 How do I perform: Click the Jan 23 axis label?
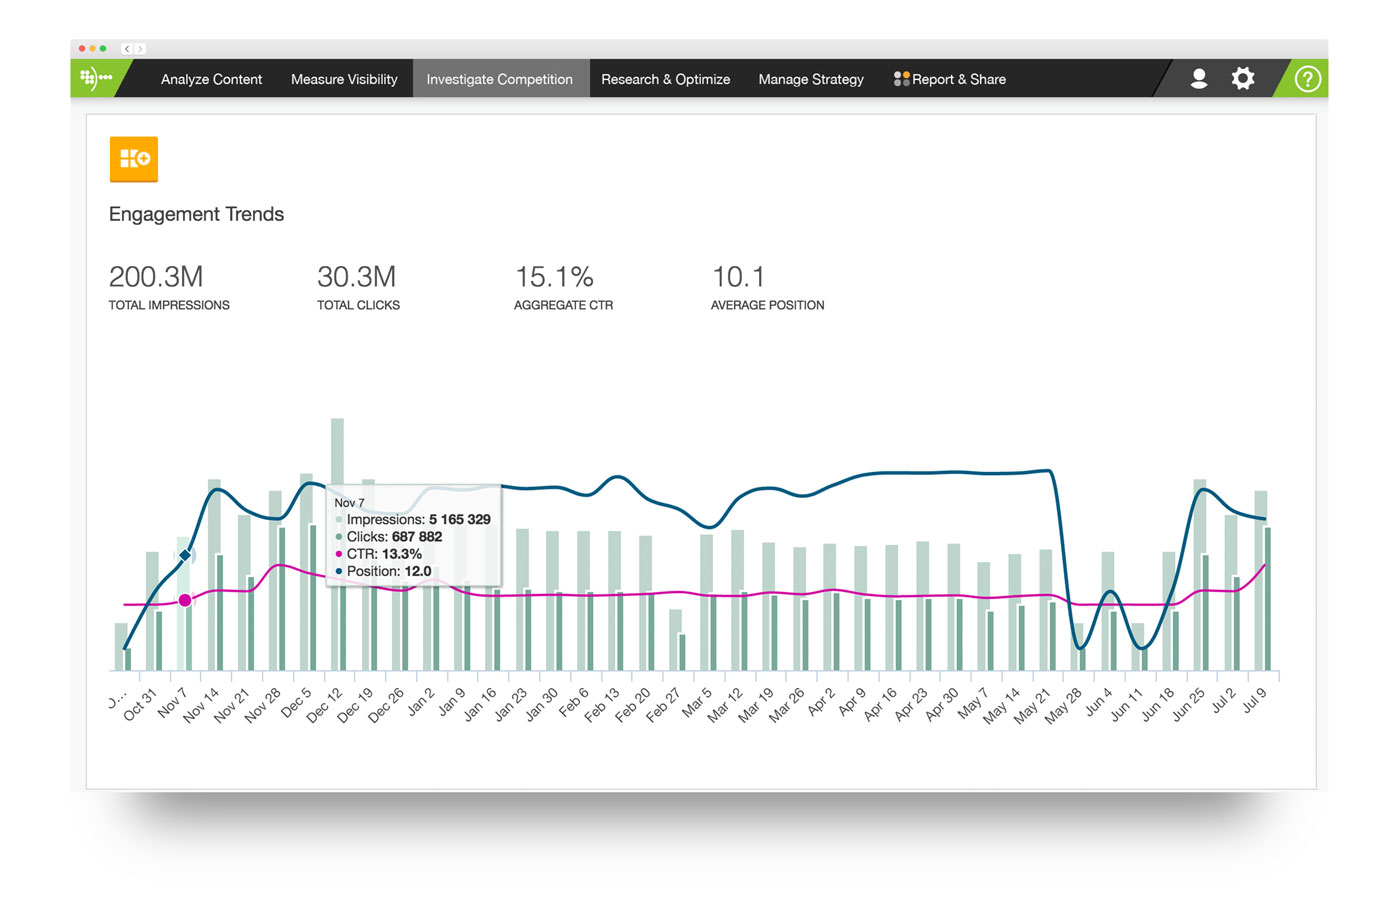point(509,704)
